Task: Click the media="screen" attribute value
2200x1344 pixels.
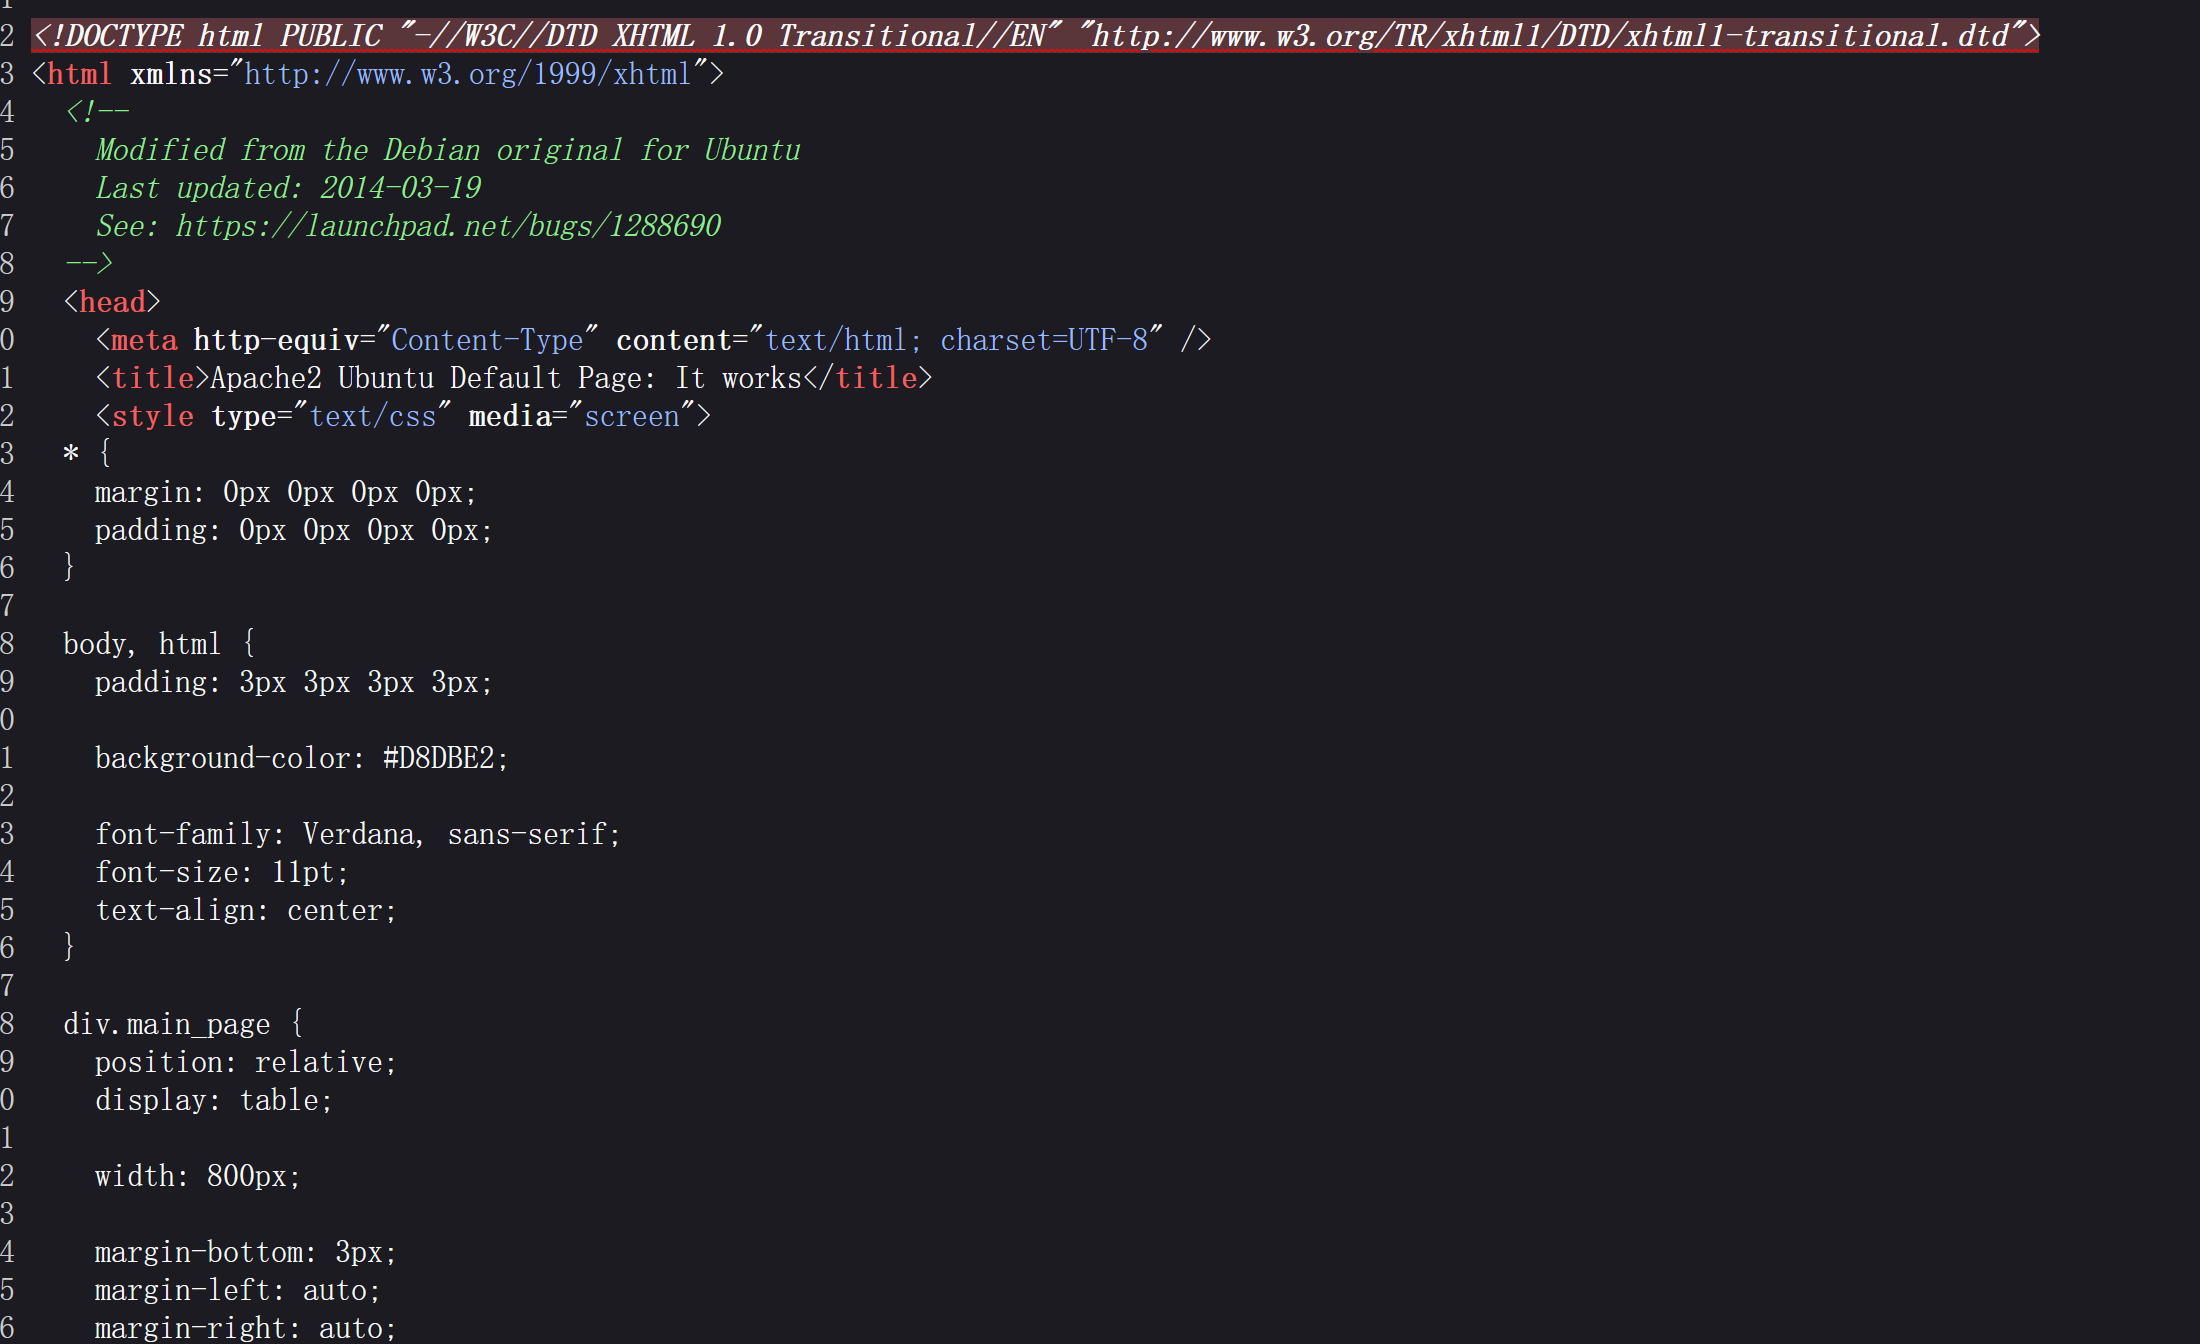Action: coord(632,416)
